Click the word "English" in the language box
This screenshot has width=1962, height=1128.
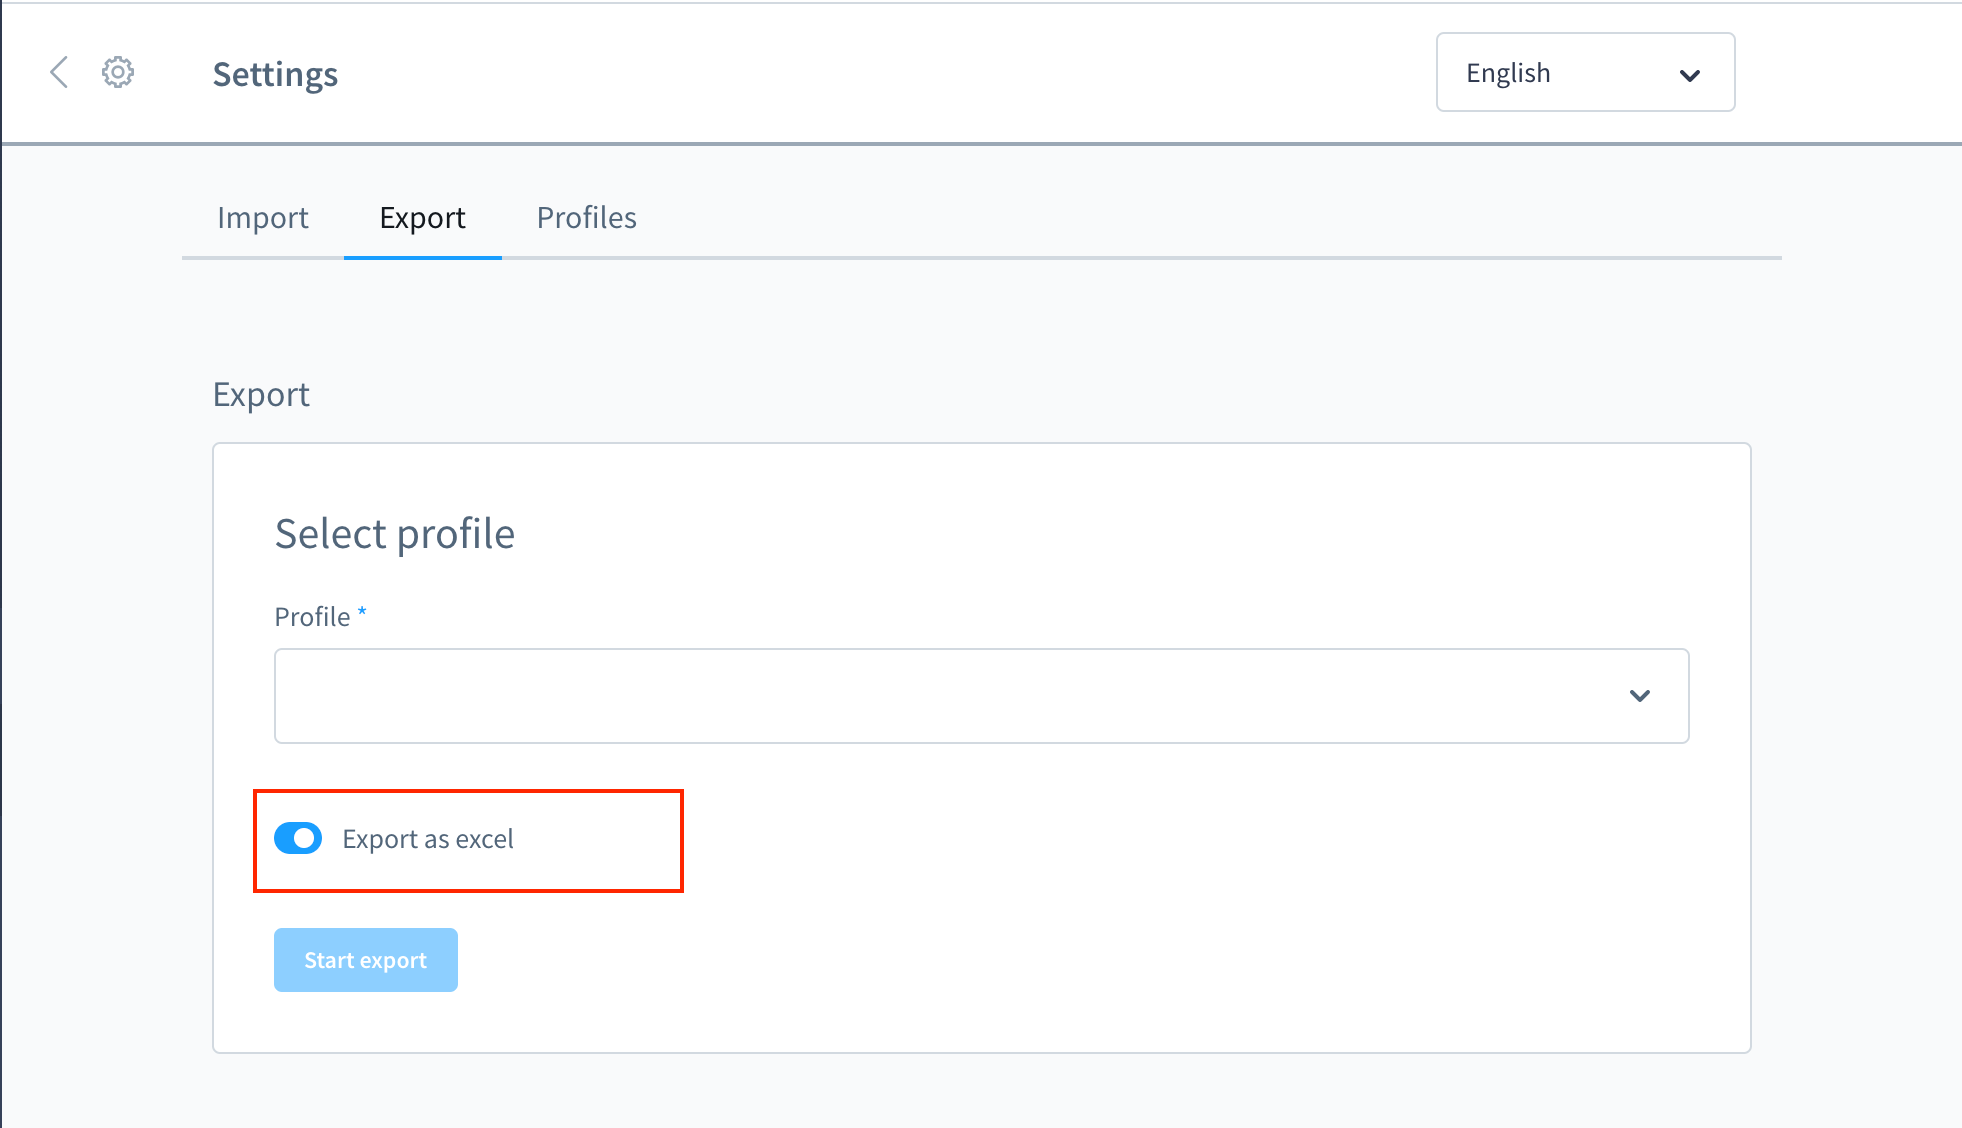[x=1508, y=73]
